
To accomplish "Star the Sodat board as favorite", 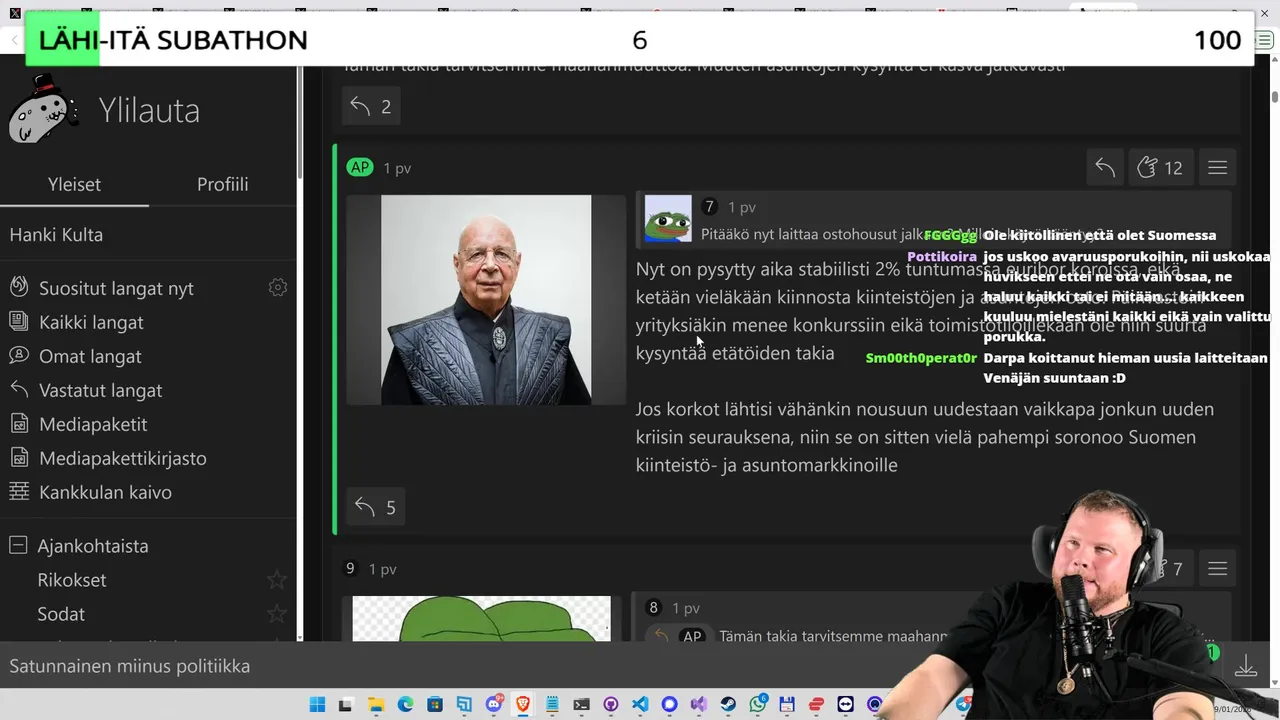I will tap(277, 614).
